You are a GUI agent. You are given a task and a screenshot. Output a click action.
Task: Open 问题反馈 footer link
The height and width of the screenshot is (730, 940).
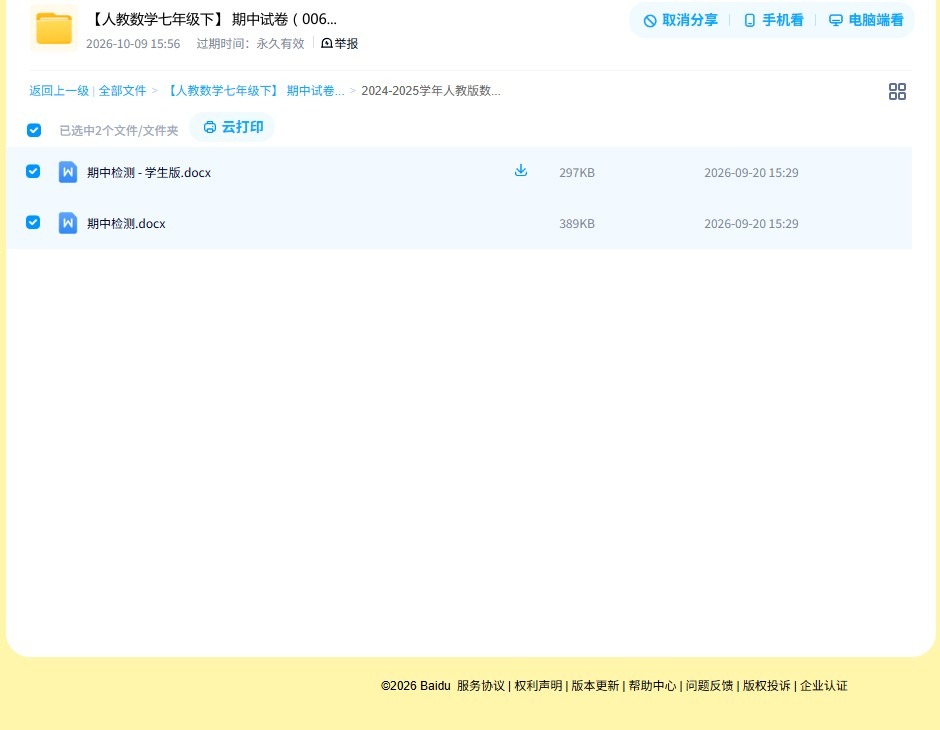click(x=709, y=686)
